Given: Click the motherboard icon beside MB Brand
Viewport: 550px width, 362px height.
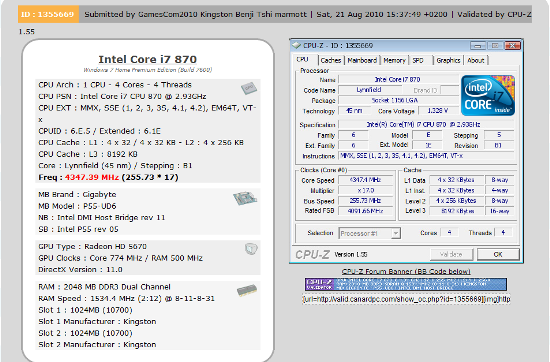Looking at the screenshot, I should pyautogui.click(x=245, y=198).
